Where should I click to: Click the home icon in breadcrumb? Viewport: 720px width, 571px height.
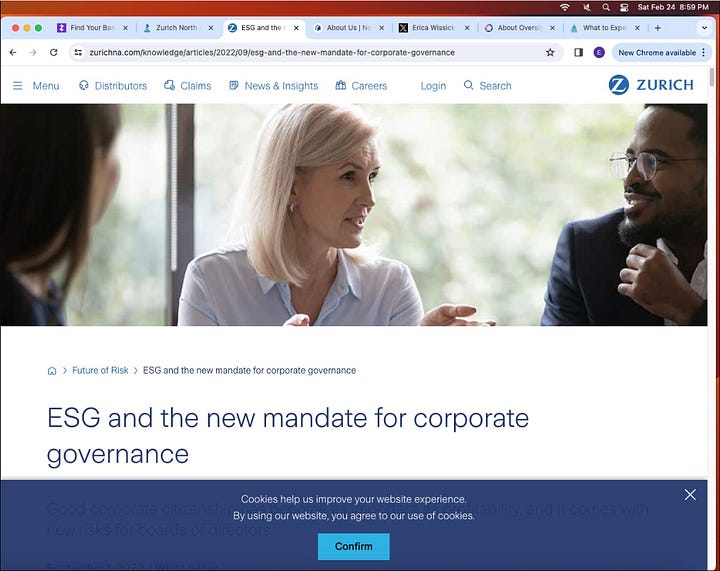pyautogui.click(x=52, y=371)
